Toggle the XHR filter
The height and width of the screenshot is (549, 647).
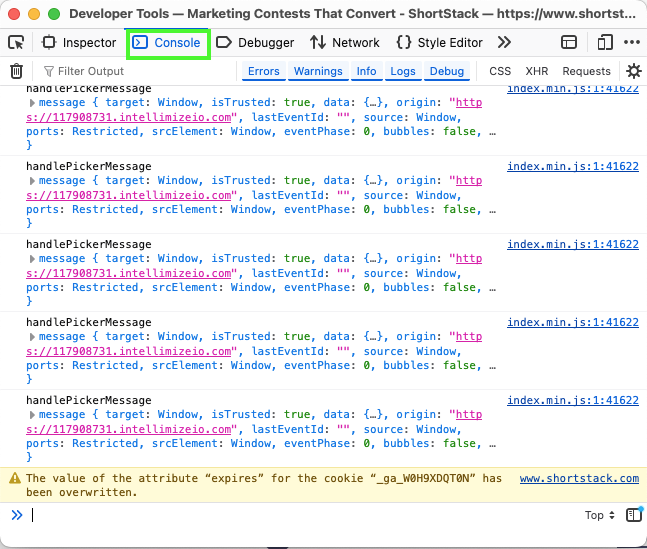pos(536,71)
